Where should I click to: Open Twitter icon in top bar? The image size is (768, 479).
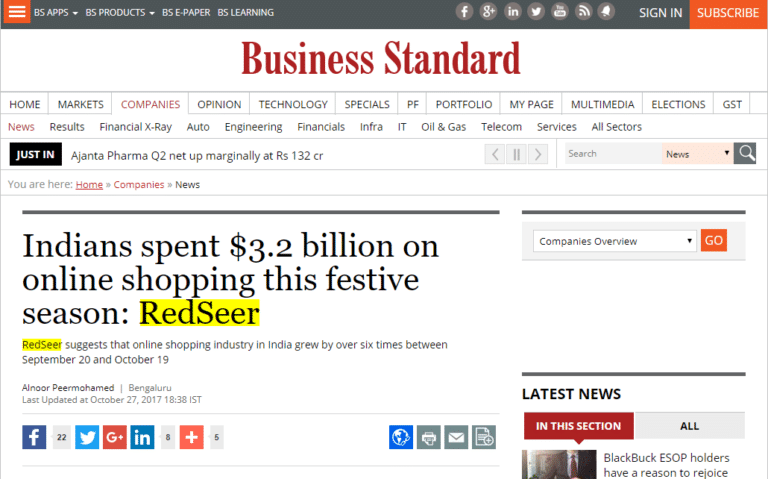(x=536, y=11)
